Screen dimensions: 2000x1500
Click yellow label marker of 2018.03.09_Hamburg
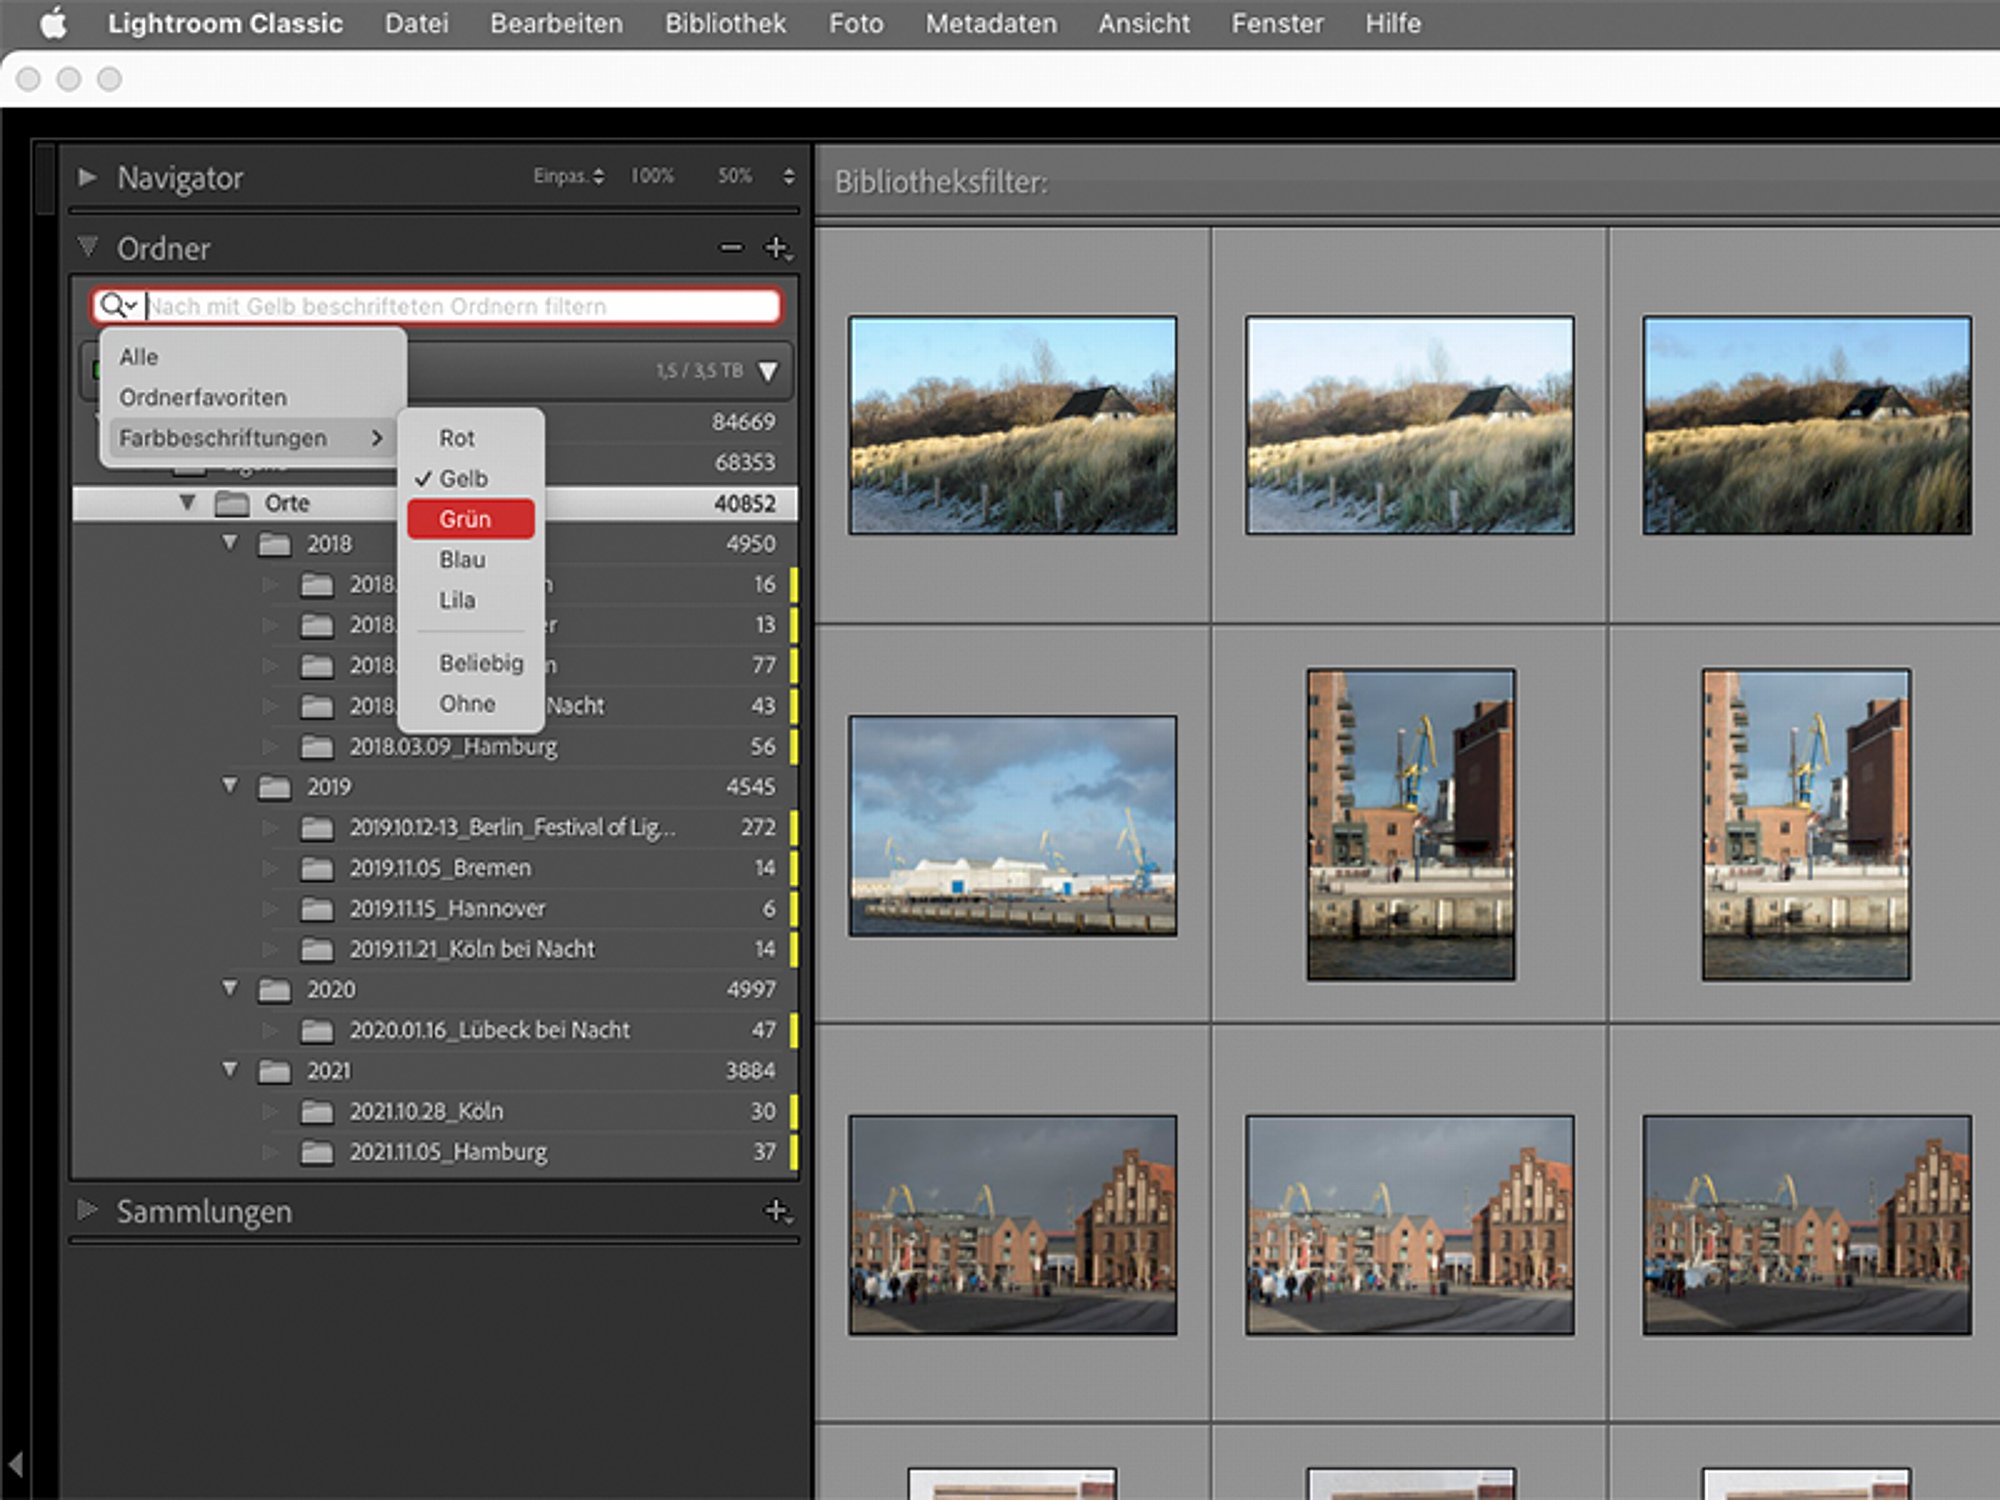pos(794,747)
